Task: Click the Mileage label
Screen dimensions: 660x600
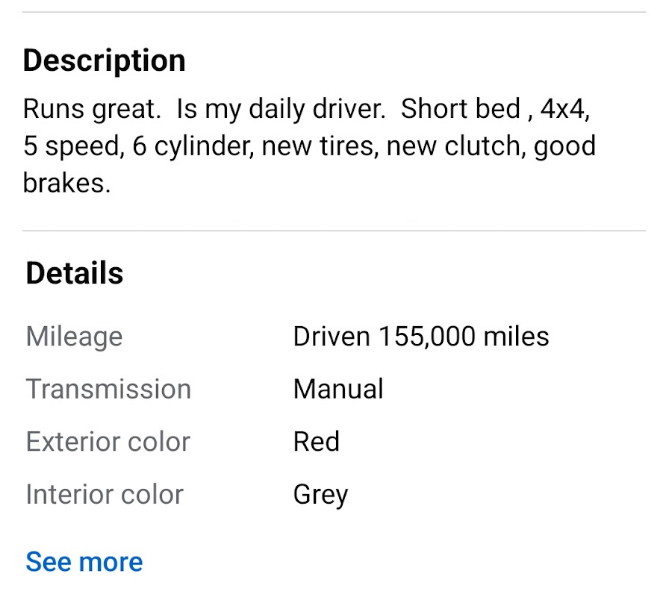Action: point(75,337)
